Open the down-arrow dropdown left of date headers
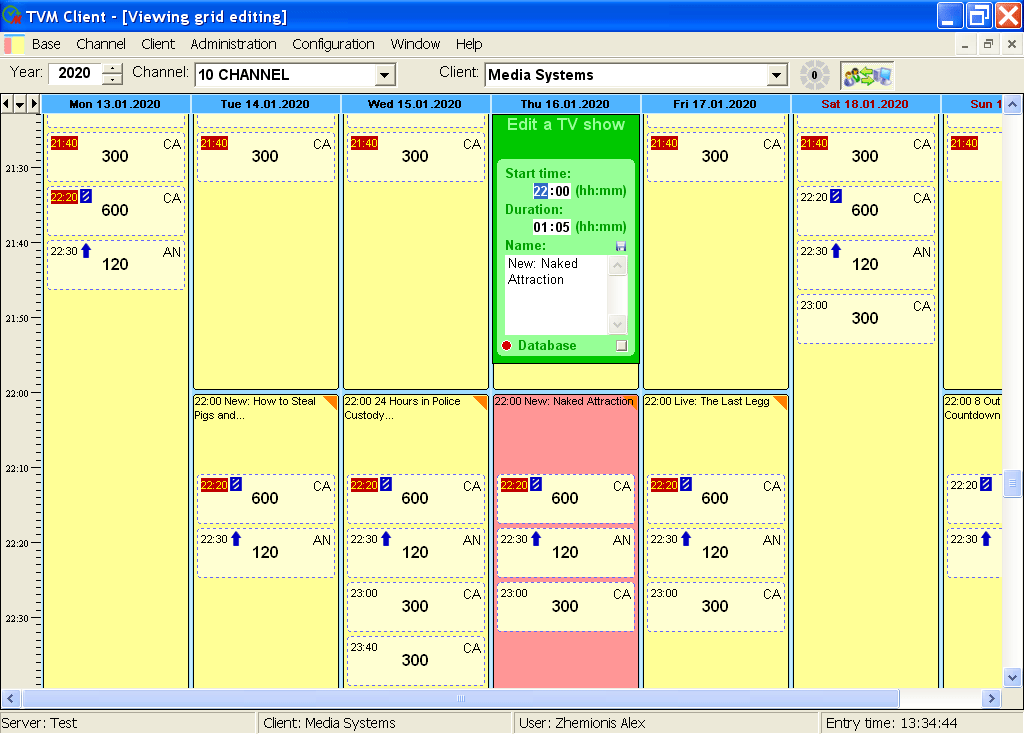Image resolution: width=1024 pixels, height=734 pixels. coord(20,104)
